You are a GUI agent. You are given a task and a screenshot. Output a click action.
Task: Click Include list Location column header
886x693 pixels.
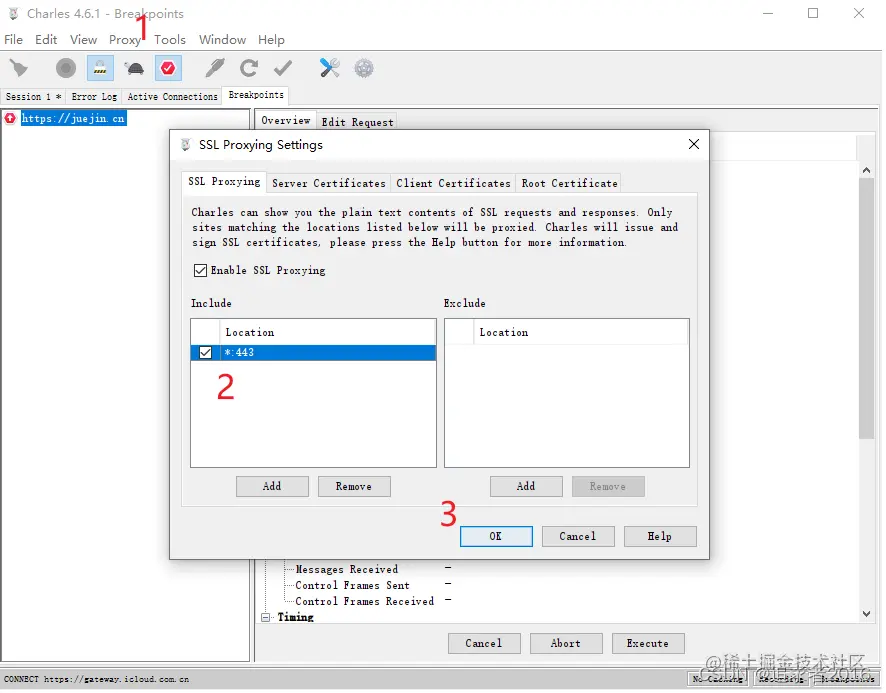coord(327,332)
